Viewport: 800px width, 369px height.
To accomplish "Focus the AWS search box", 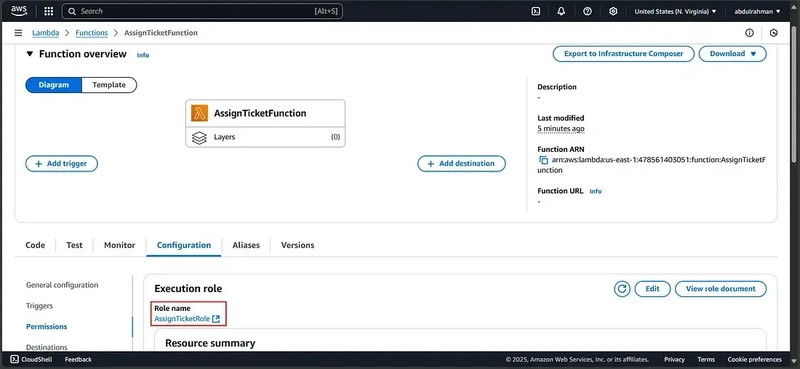I will (x=202, y=11).
